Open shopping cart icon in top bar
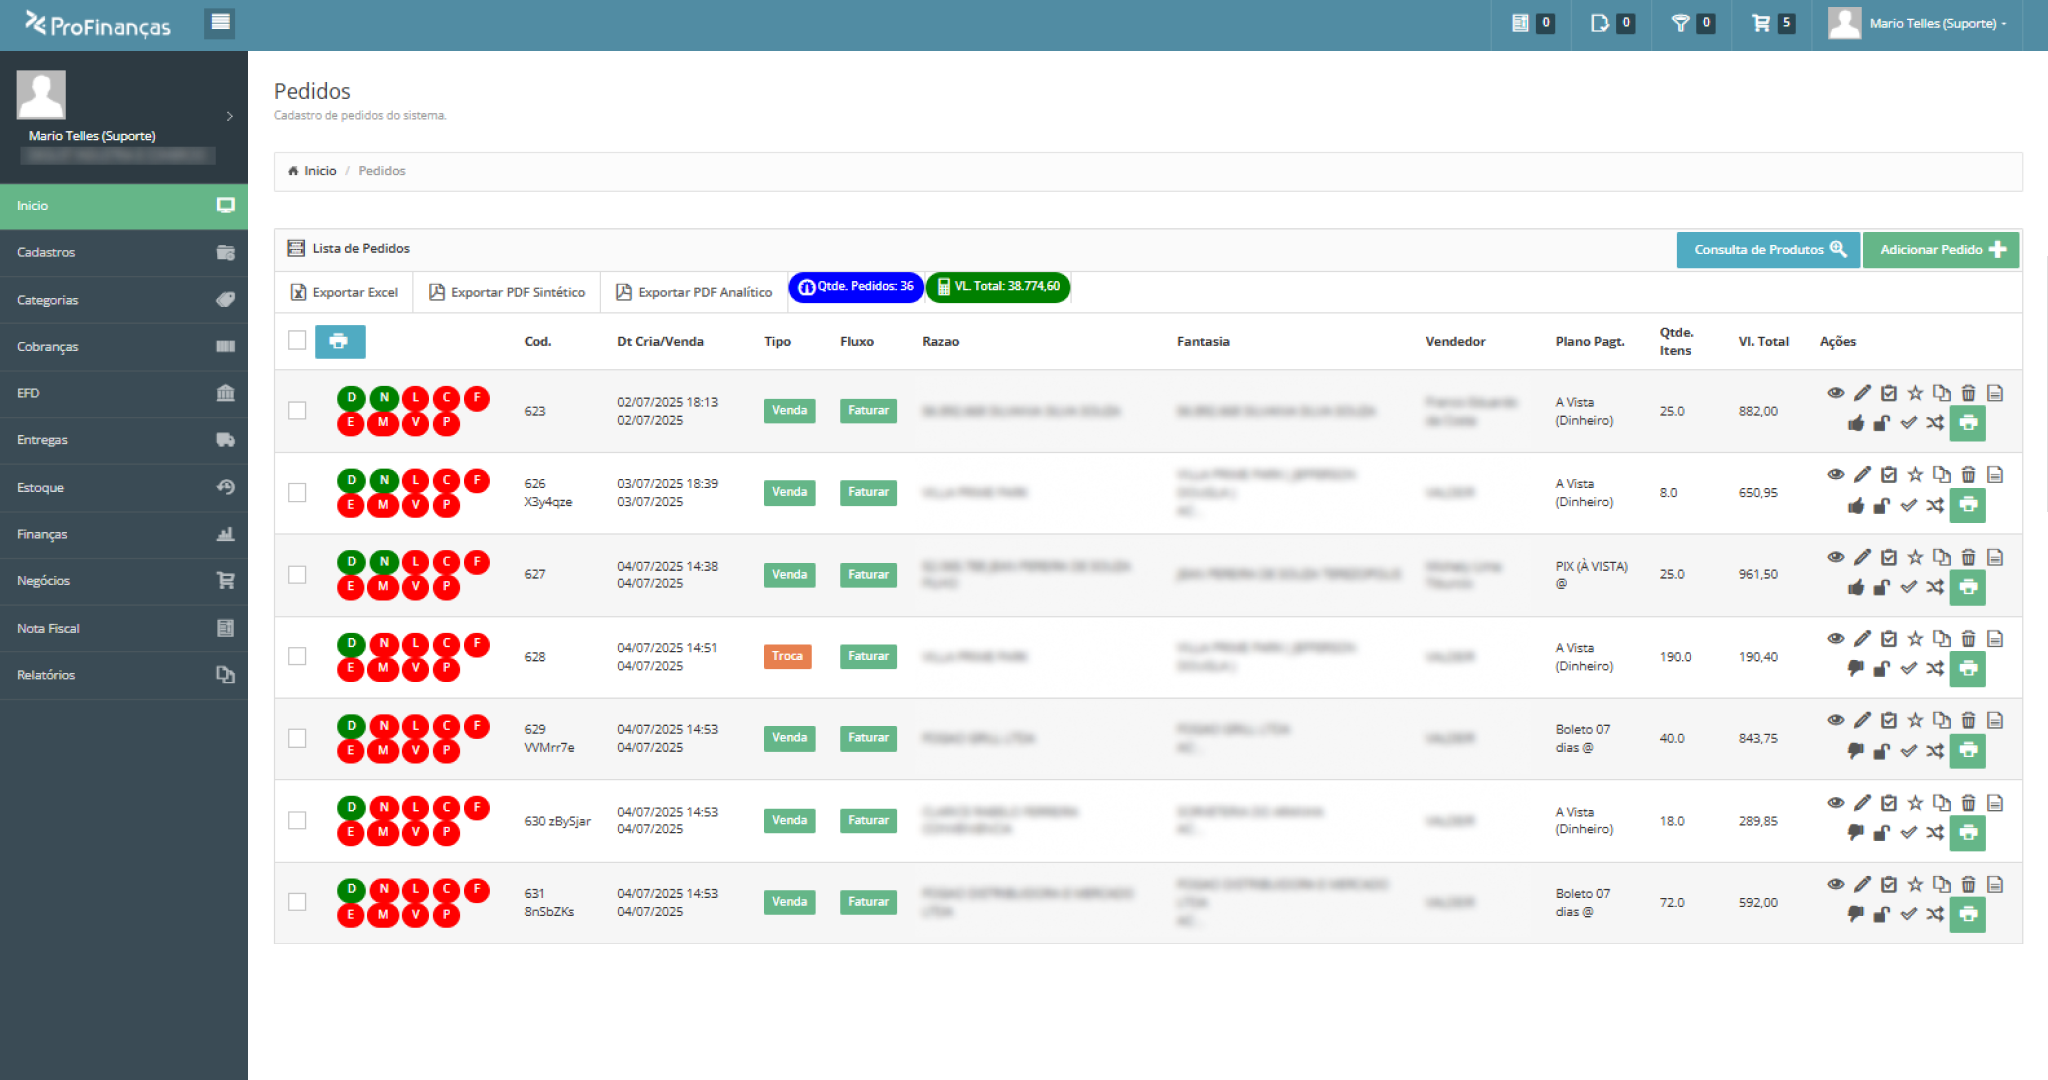Image resolution: width=2048 pixels, height=1080 pixels. point(1761,23)
